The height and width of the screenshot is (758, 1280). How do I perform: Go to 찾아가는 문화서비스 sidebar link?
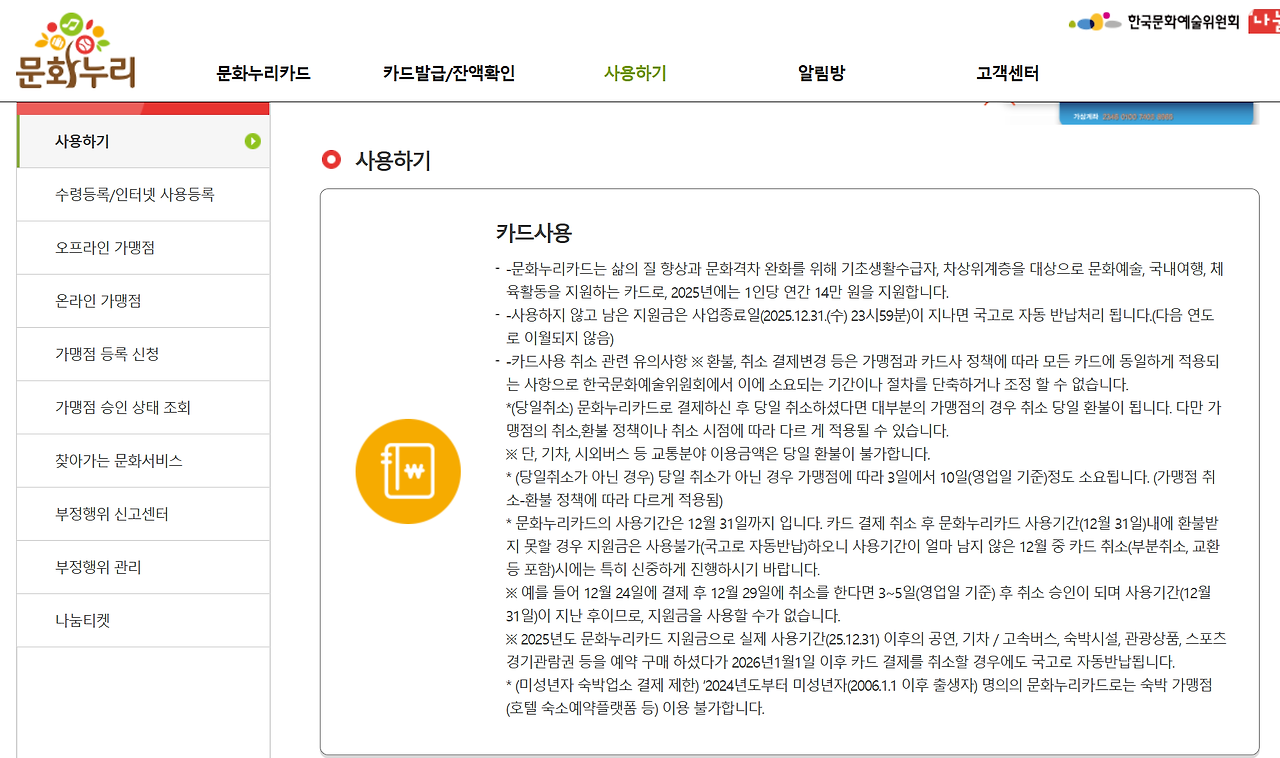[x=144, y=461]
